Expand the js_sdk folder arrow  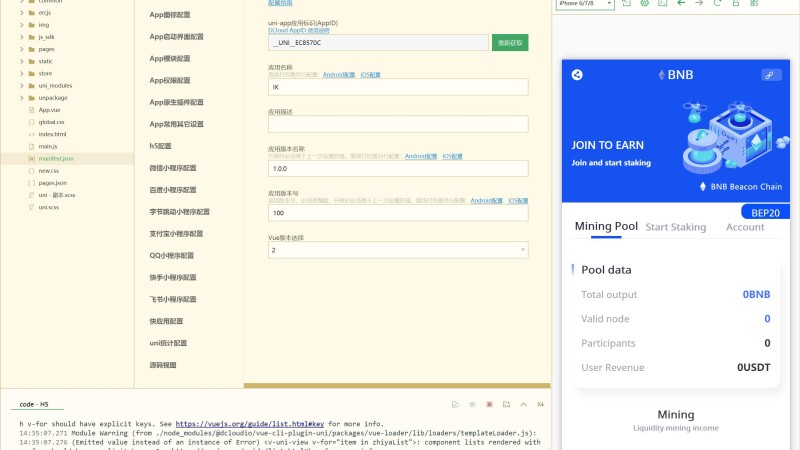tap(21, 37)
